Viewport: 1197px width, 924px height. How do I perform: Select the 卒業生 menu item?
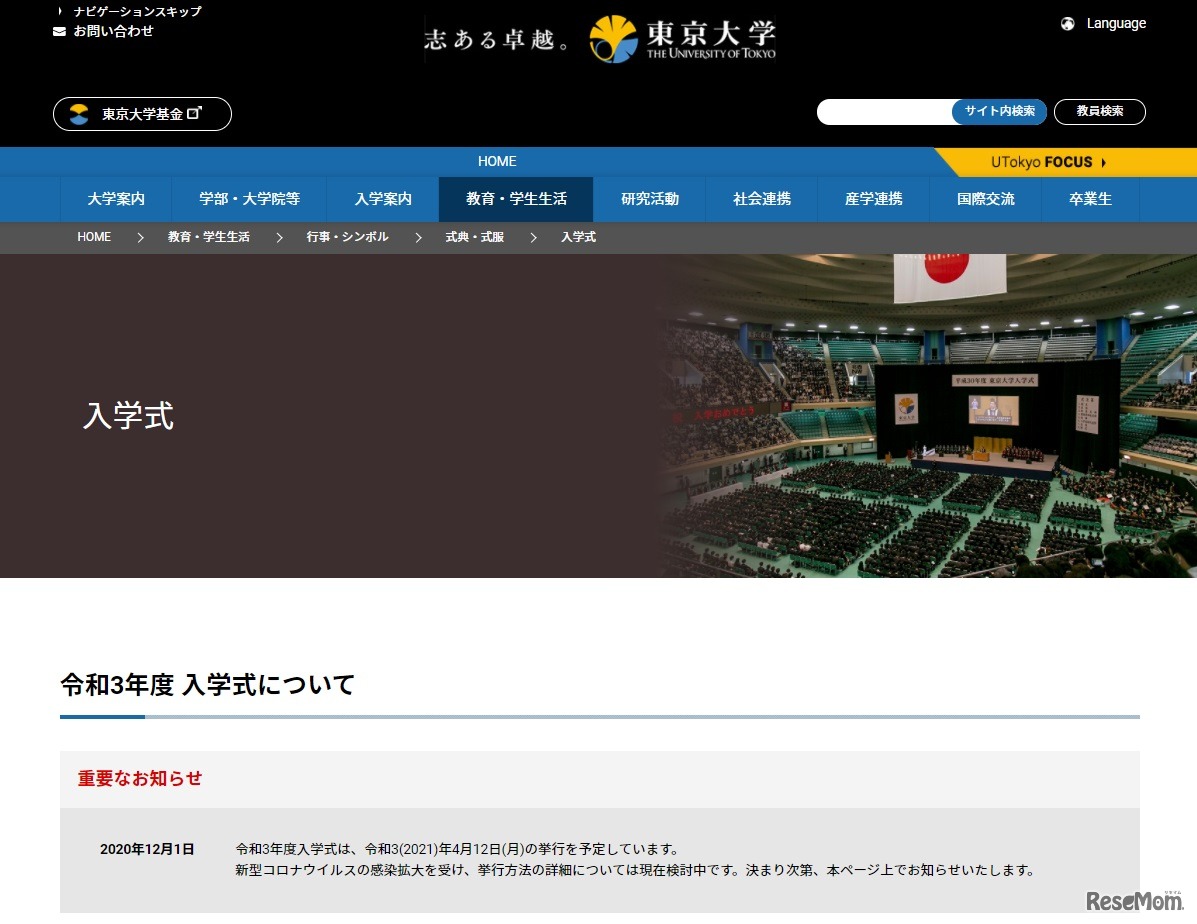1089,199
